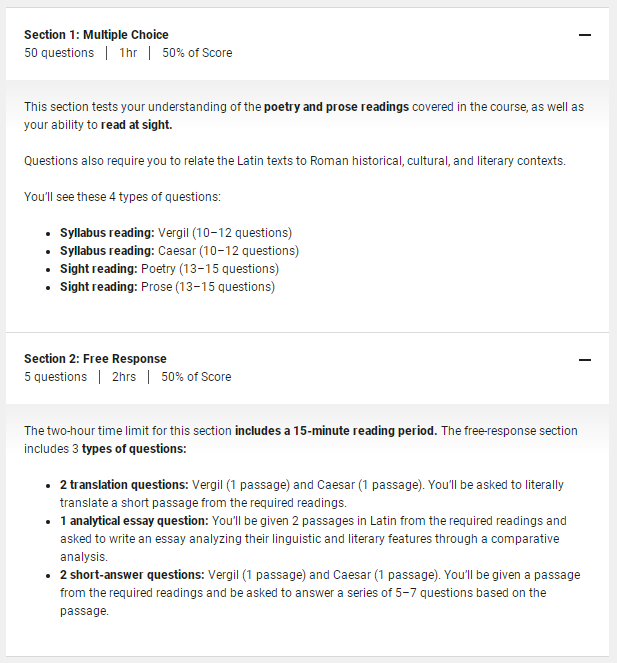617x663 pixels.
Task: Select the "Sight reading: Prose" bullet item
Action: click(x=167, y=287)
